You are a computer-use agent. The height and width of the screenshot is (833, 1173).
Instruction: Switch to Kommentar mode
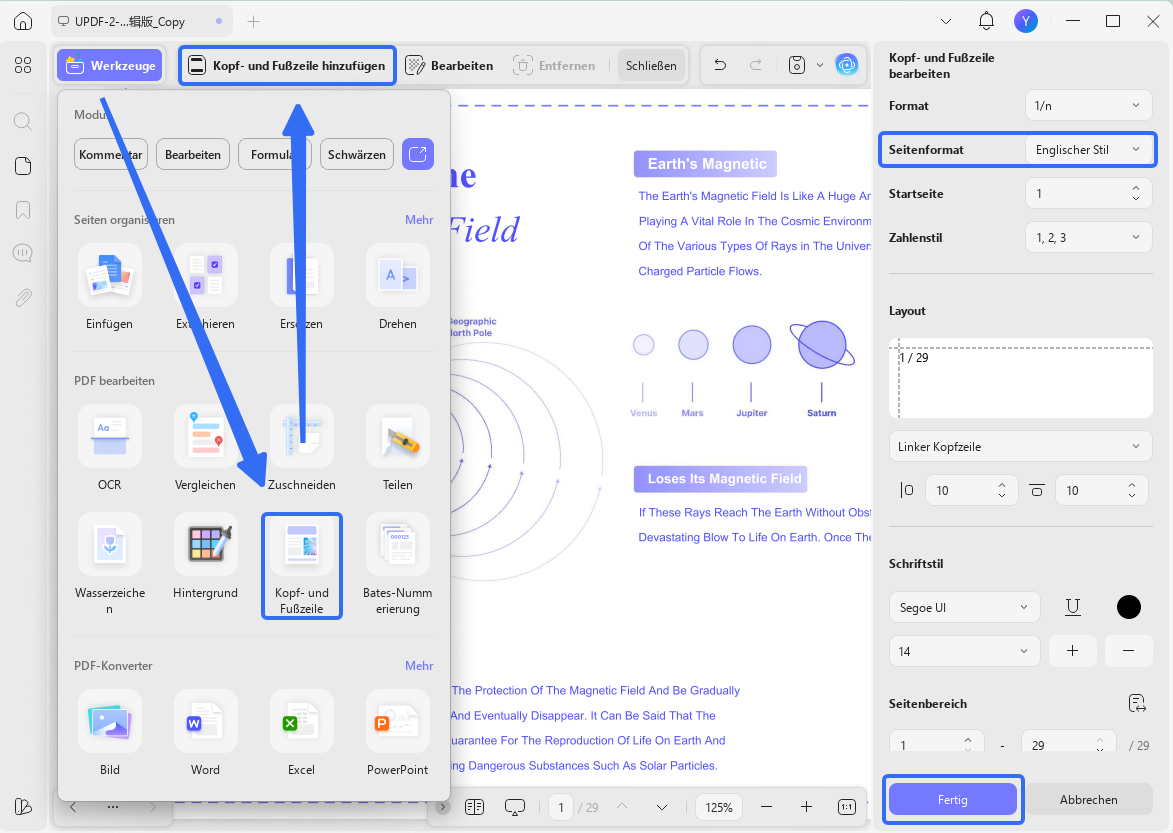point(111,154)
